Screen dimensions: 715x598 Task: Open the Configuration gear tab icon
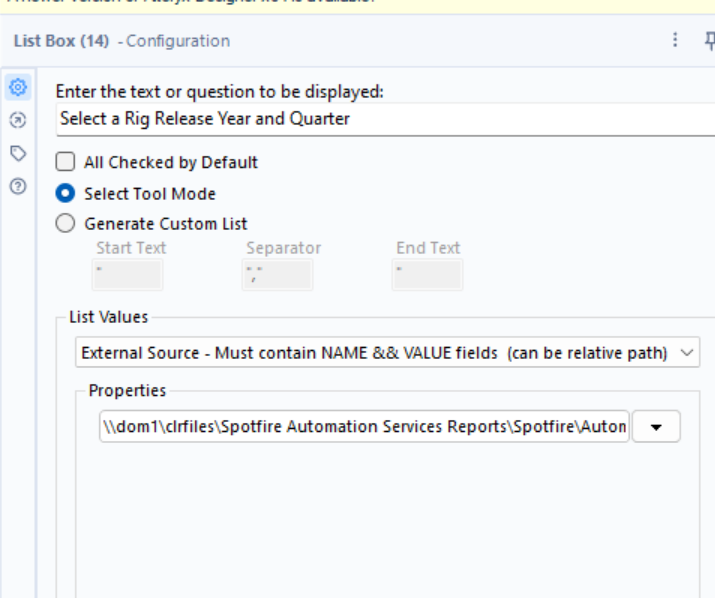click(x=18, y=87)
